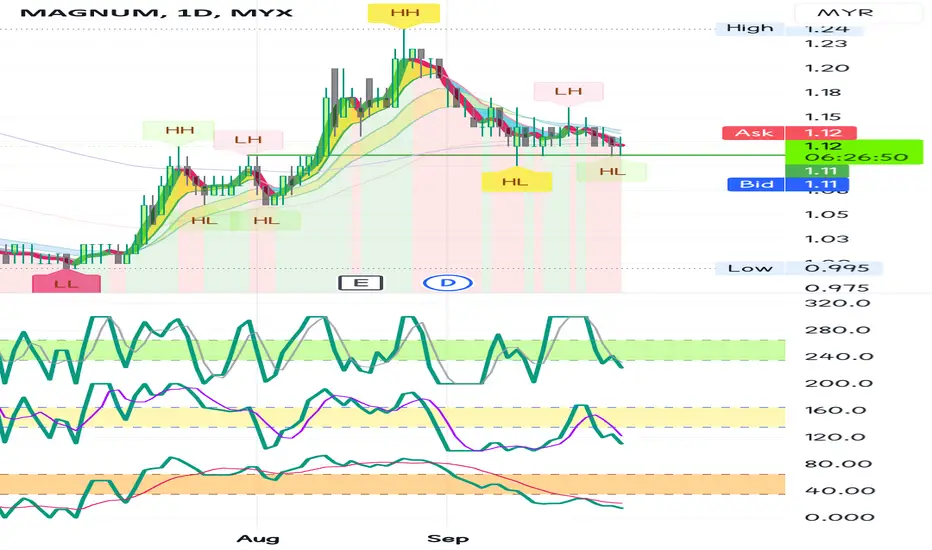Select the yellow HL label
932x550 pixels.
point(516,182)
